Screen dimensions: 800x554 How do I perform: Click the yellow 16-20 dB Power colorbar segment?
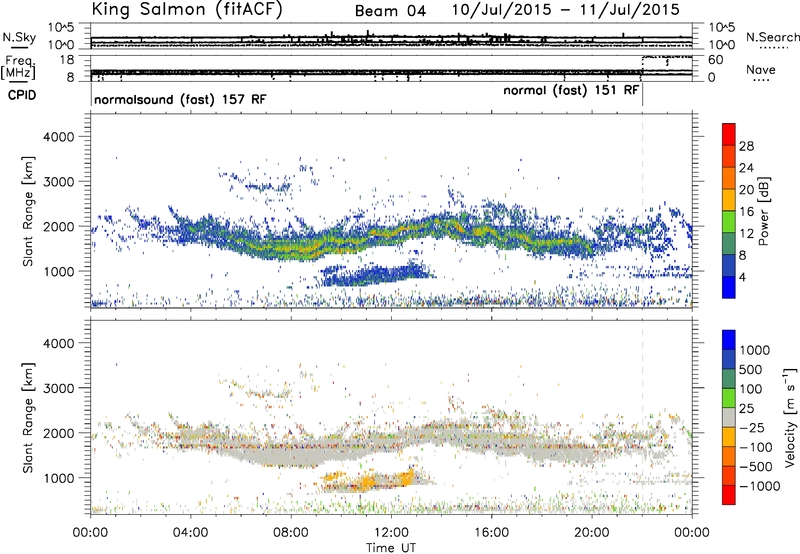coord(729,199)
